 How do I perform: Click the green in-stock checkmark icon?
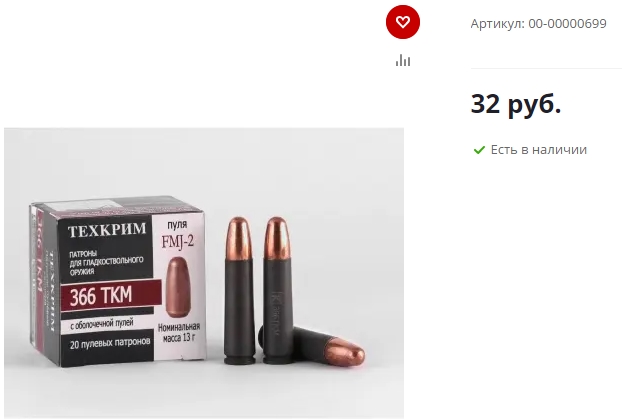pyautogui.click(x=479, y=150)
